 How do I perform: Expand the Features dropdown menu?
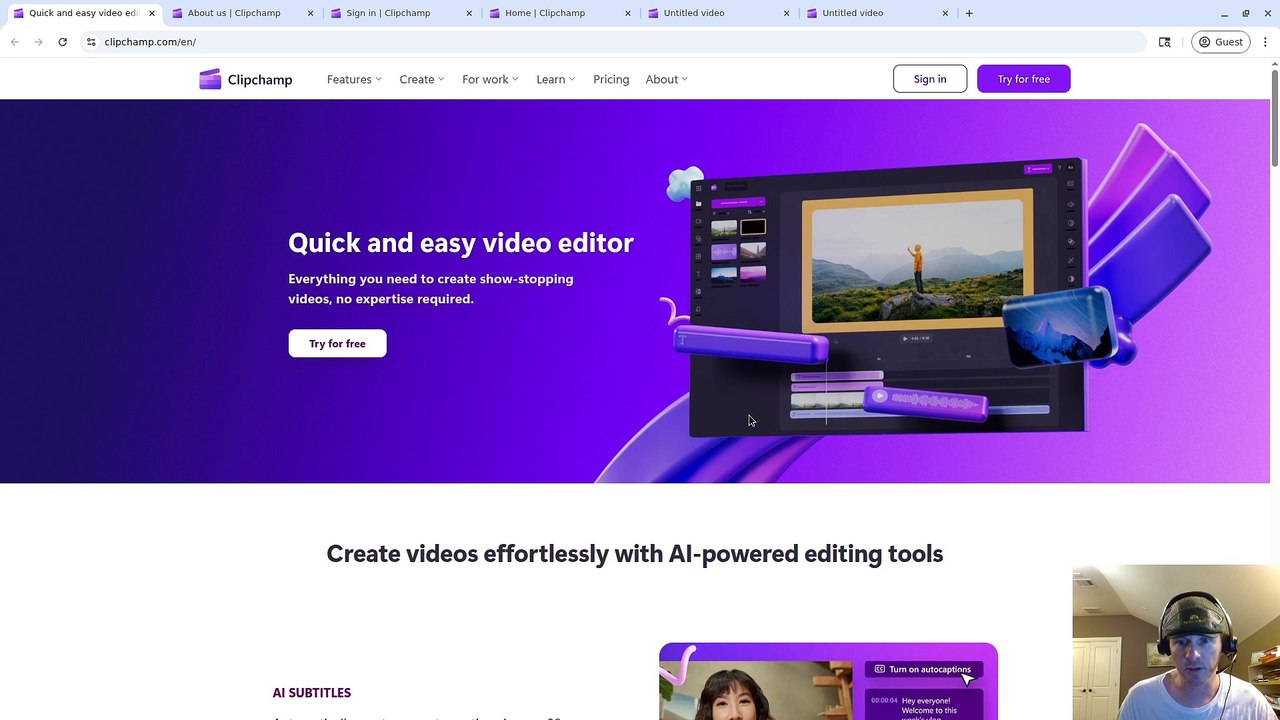[x=354, y=79]
